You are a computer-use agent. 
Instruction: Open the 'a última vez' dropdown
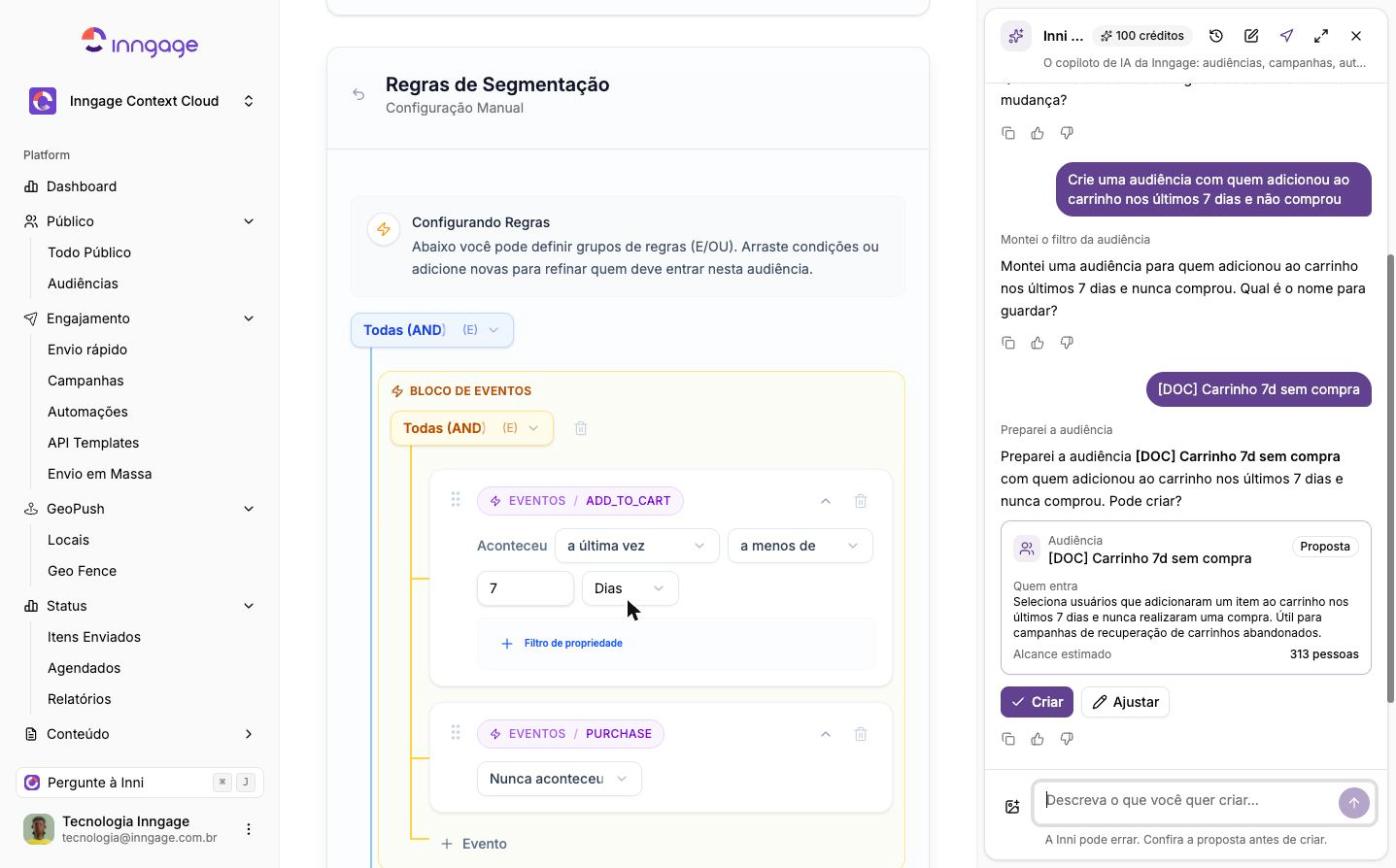coord(637,546)
